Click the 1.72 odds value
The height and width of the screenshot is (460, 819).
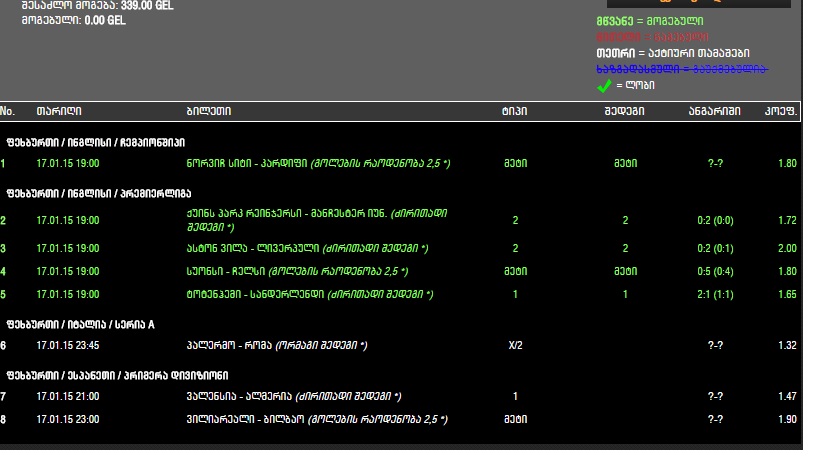[x=787, y=220]
